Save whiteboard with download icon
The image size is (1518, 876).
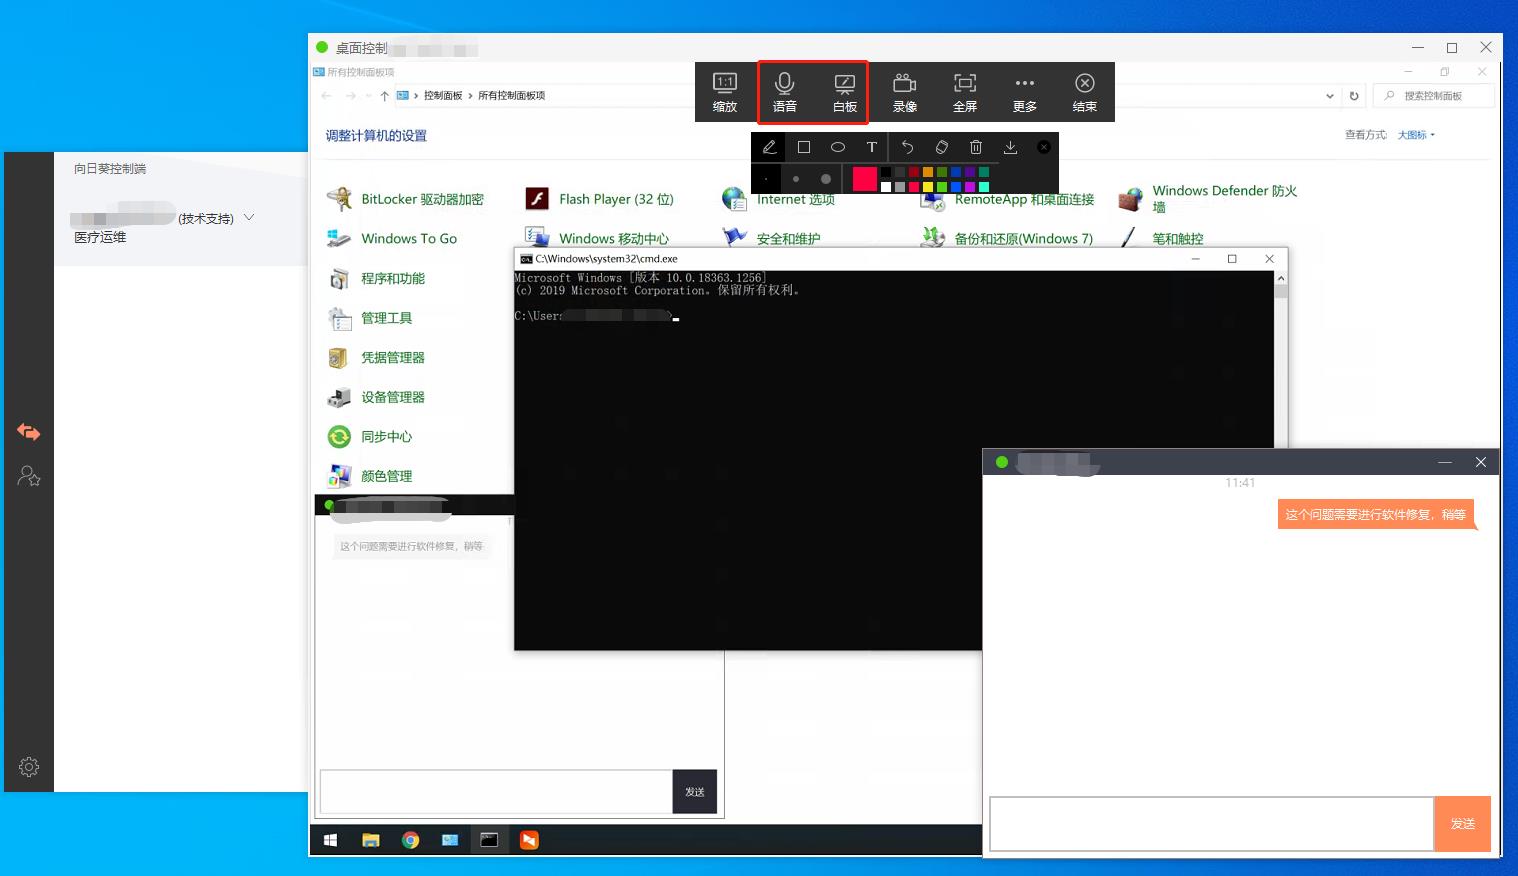click(x=1010, y=147)
